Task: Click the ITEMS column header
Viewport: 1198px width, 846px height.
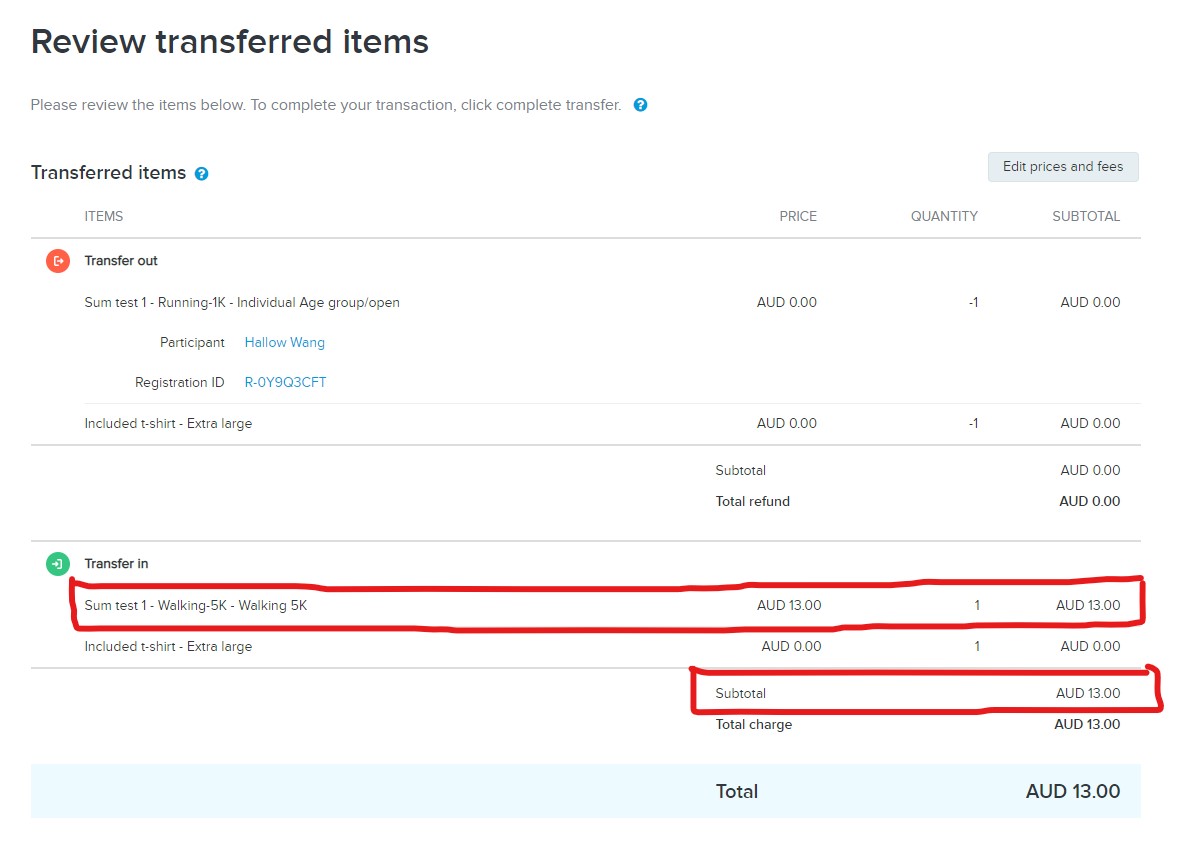Action: point(104,217)
